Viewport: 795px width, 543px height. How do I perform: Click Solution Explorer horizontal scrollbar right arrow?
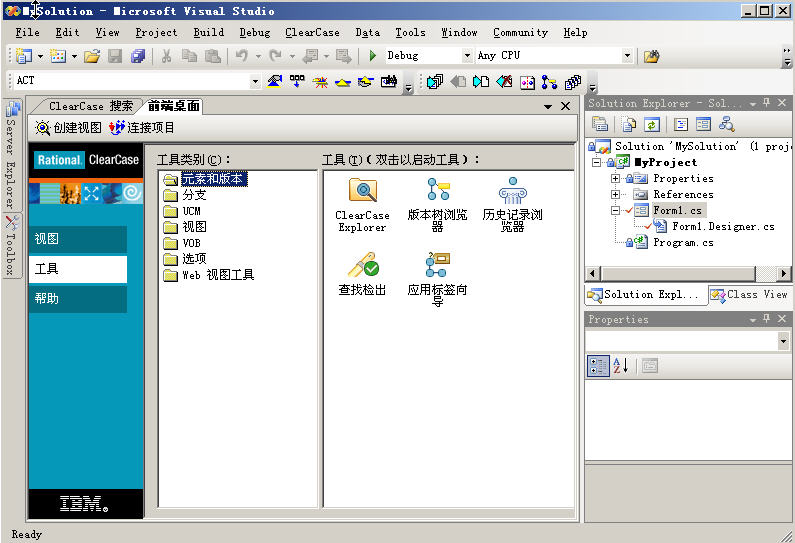(x=784, y=274)
